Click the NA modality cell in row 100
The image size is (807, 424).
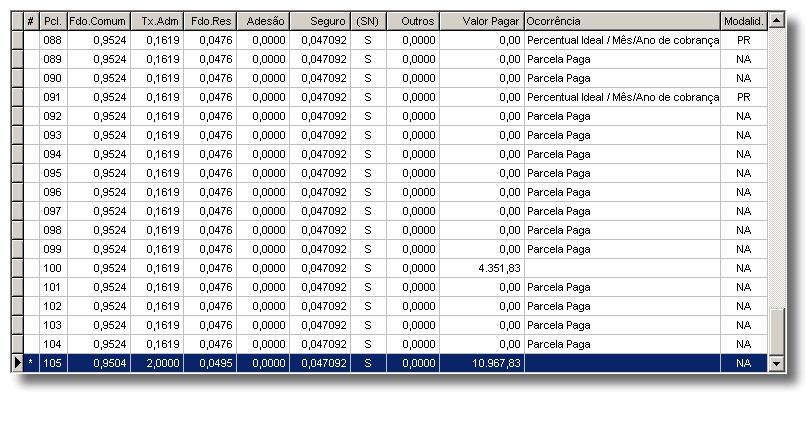click(744, 269)
